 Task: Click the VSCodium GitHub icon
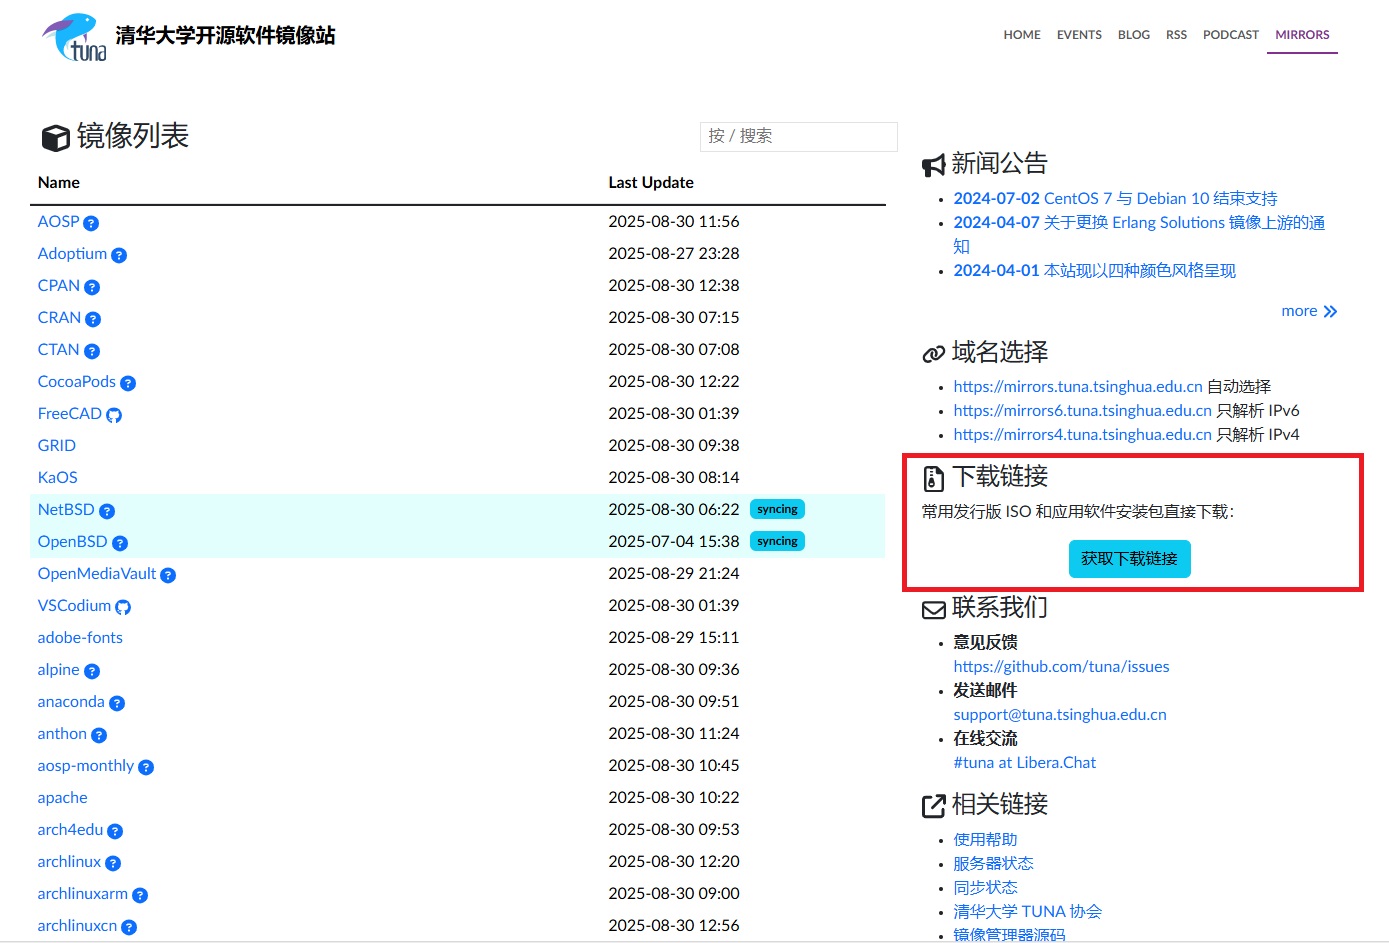tap(123, 607)
